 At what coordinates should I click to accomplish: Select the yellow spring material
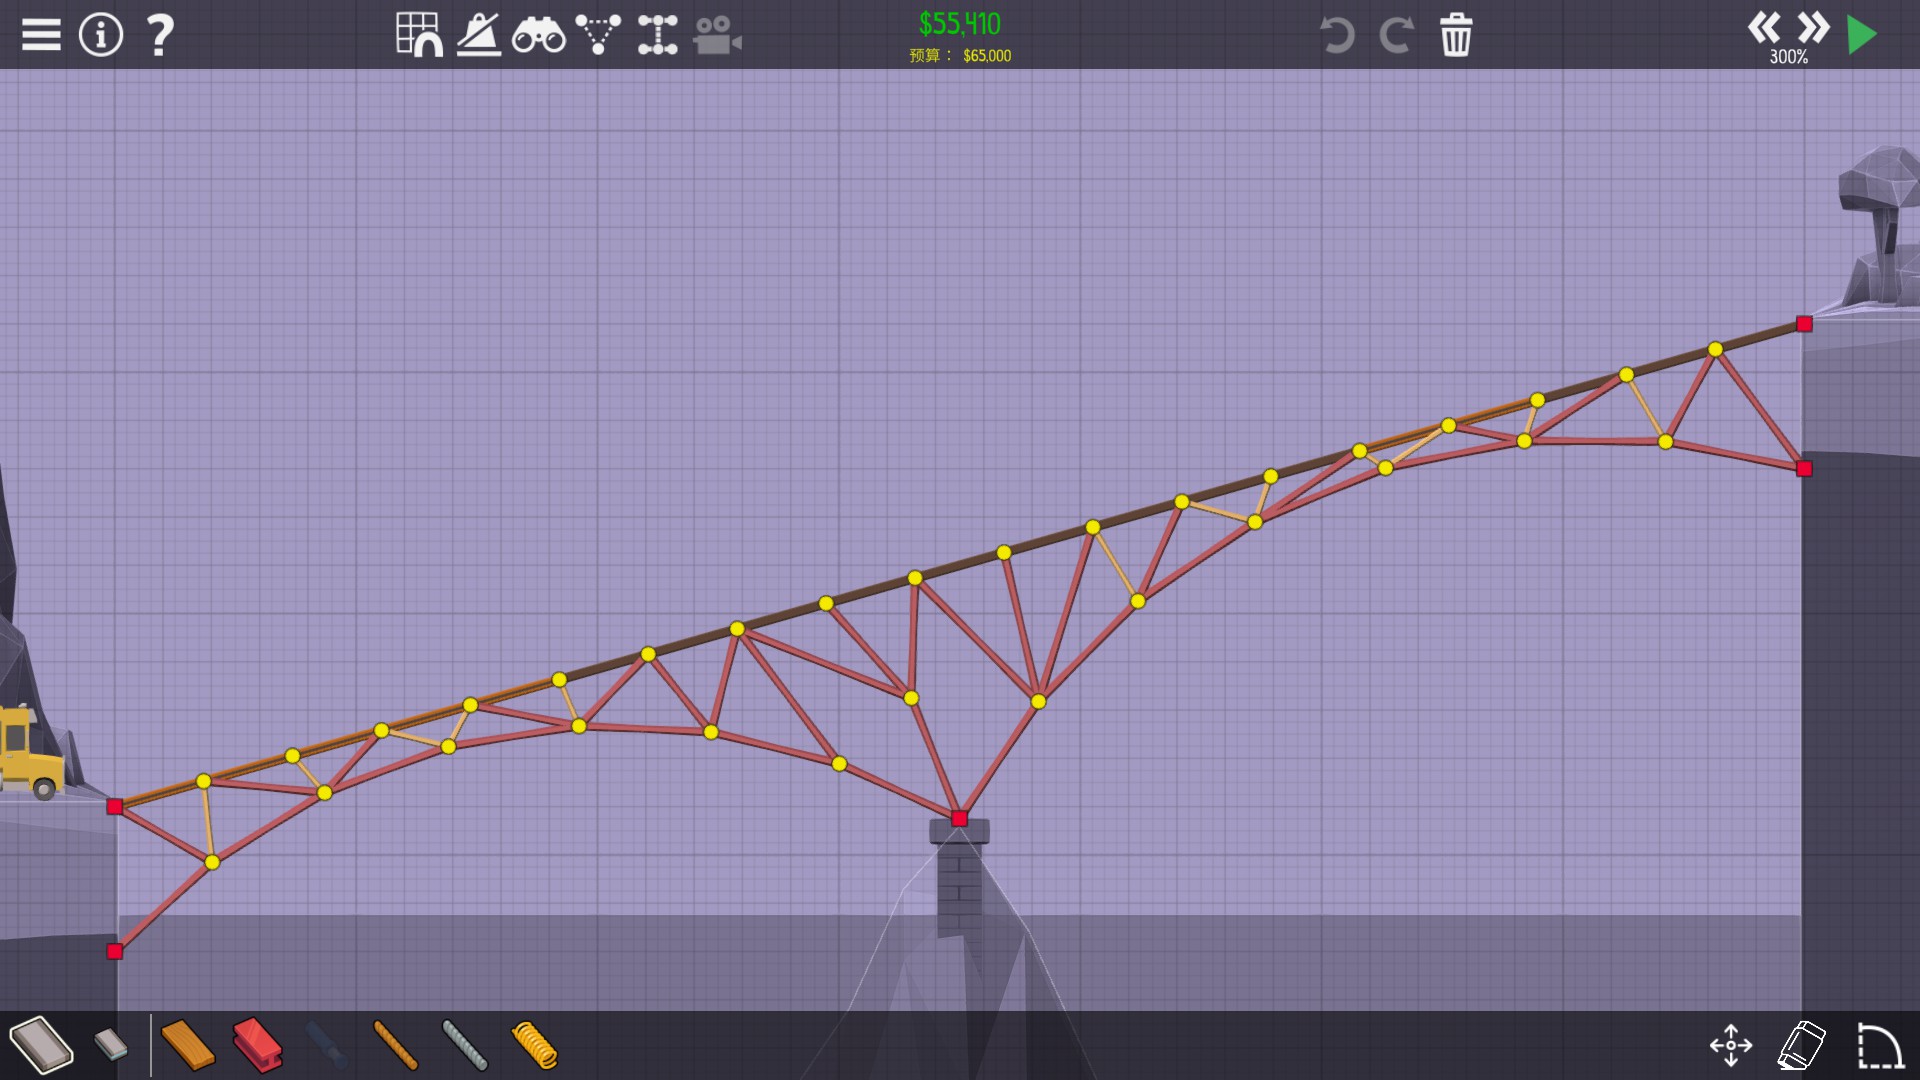535,1045
